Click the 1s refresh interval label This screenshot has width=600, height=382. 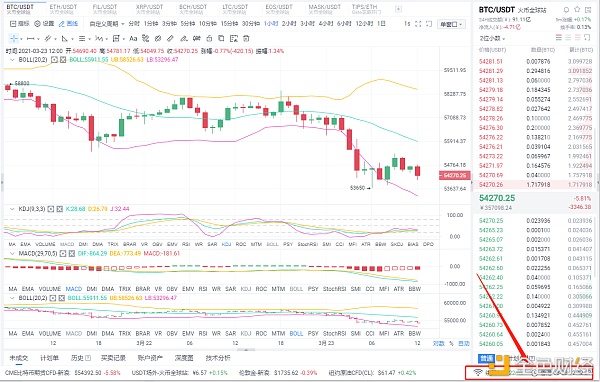point(407,24)
